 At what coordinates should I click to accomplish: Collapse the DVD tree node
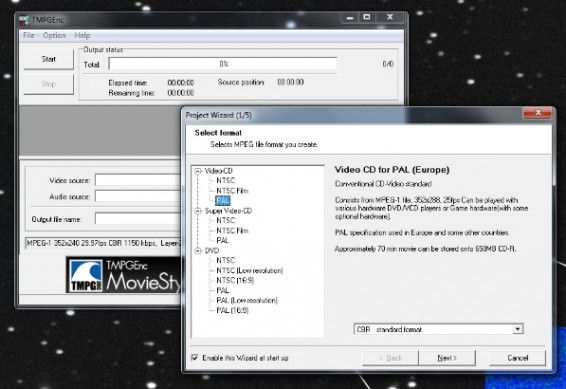point(198,250)
